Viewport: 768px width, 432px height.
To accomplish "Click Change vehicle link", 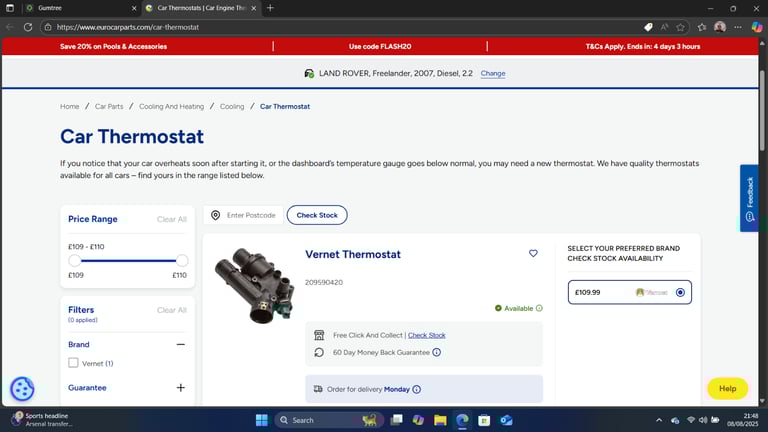I will (x=493, y=73).
